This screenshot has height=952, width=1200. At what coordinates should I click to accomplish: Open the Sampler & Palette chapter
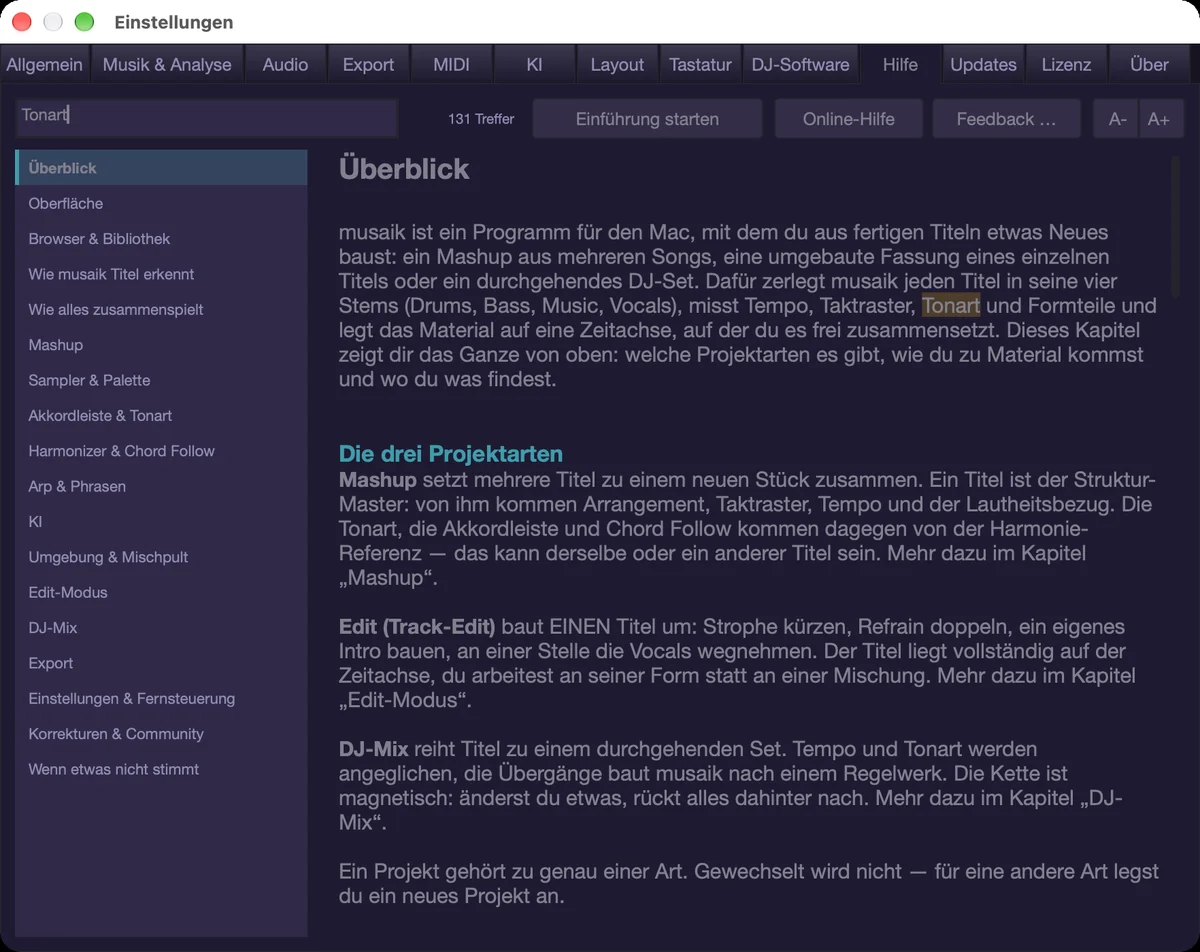(162, 380)
